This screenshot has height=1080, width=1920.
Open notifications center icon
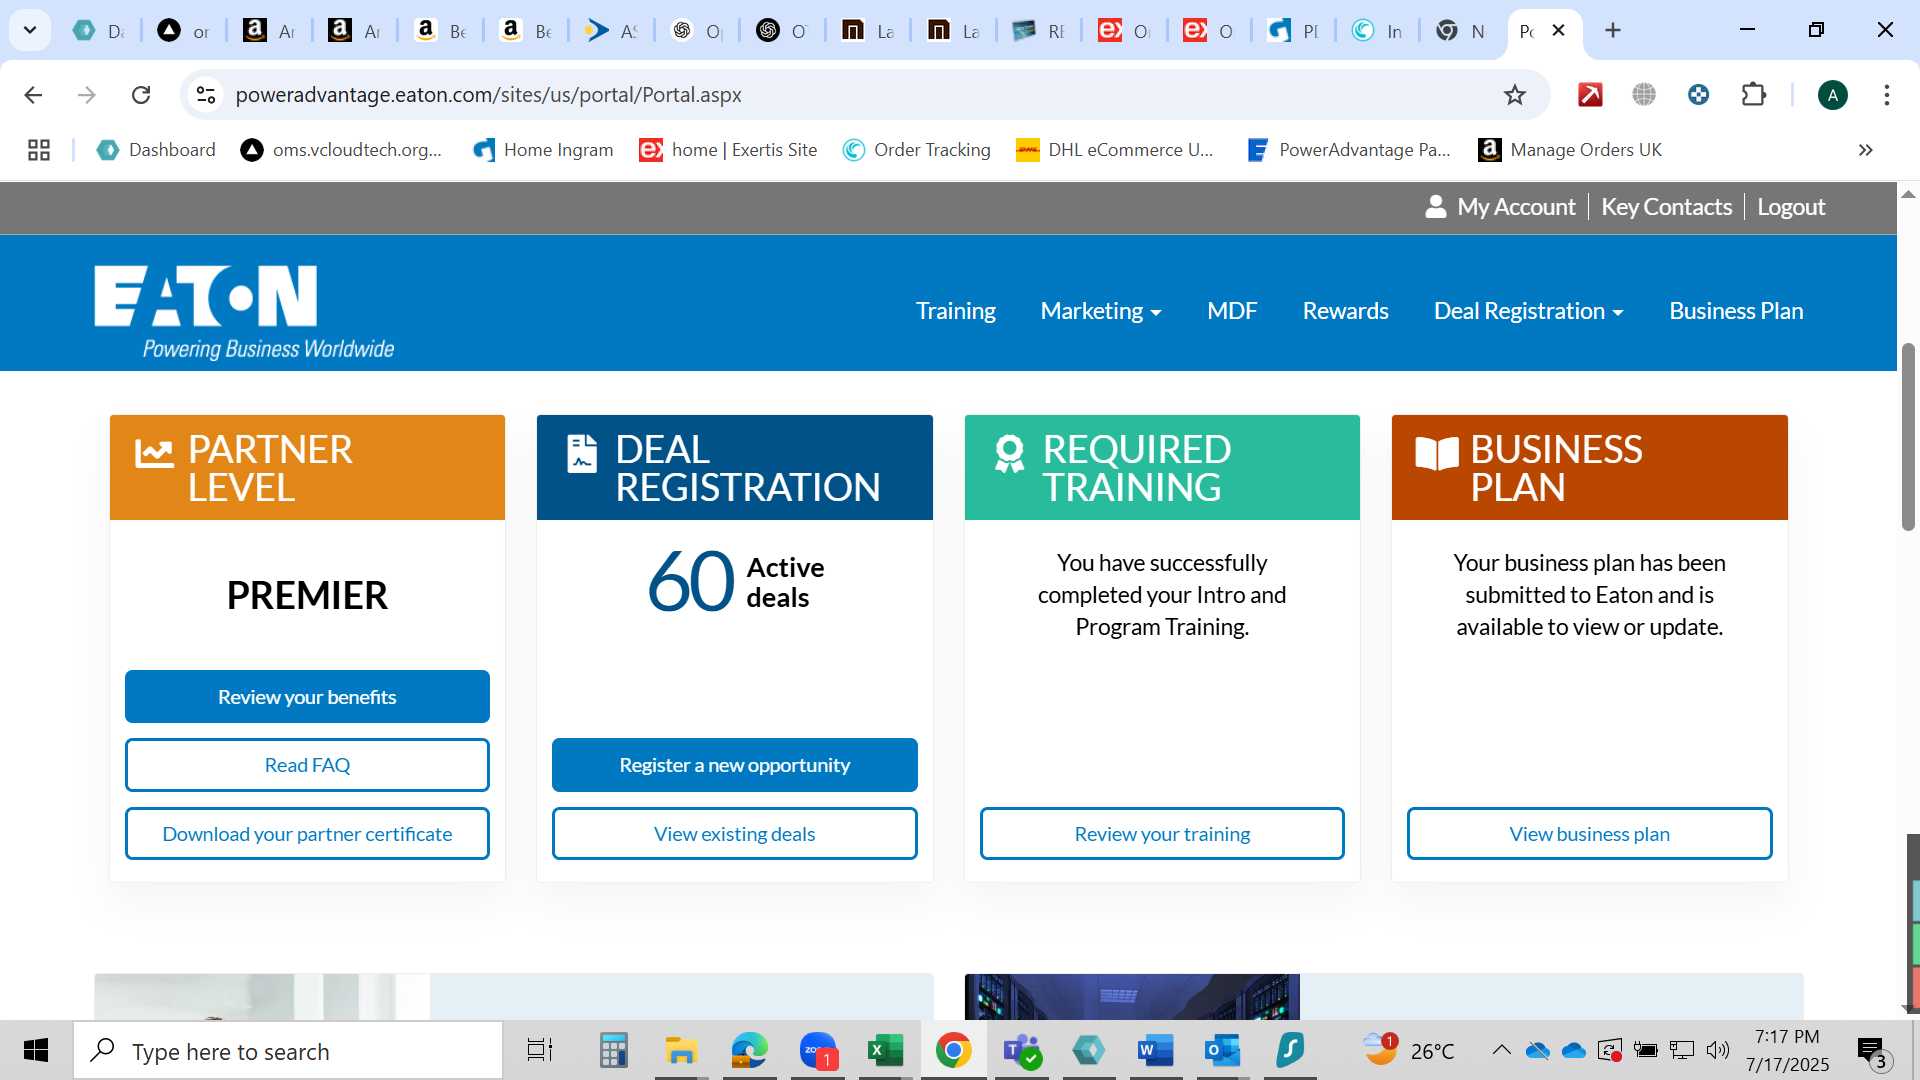(x=1871, y=1051)
